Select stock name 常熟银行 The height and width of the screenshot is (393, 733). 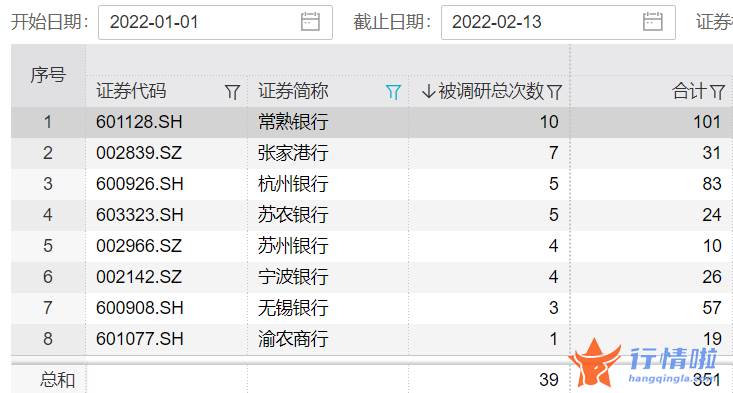pyautogui.click(x=293, y=122)
